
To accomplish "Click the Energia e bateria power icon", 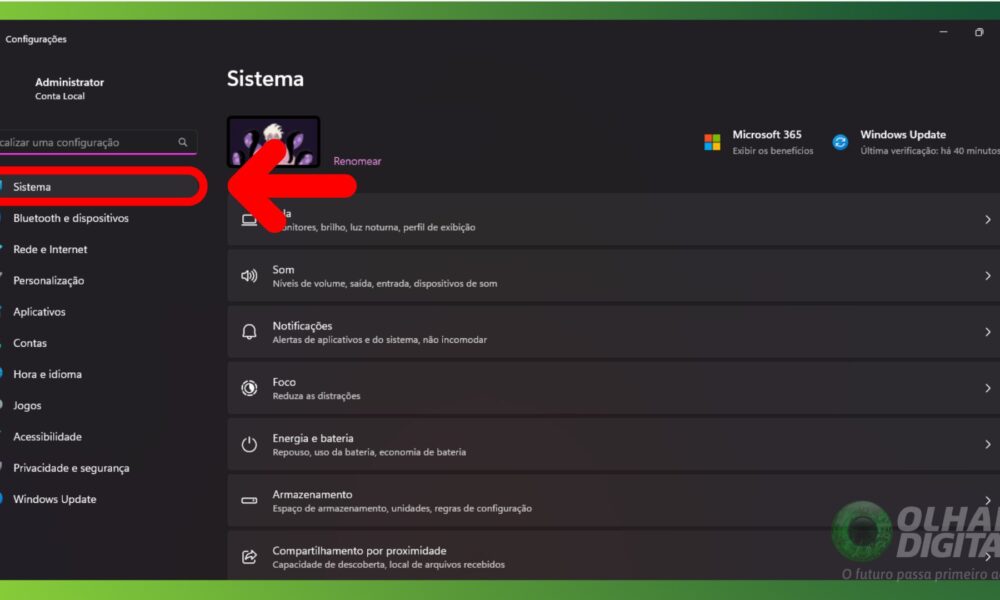I will point(249,444).
